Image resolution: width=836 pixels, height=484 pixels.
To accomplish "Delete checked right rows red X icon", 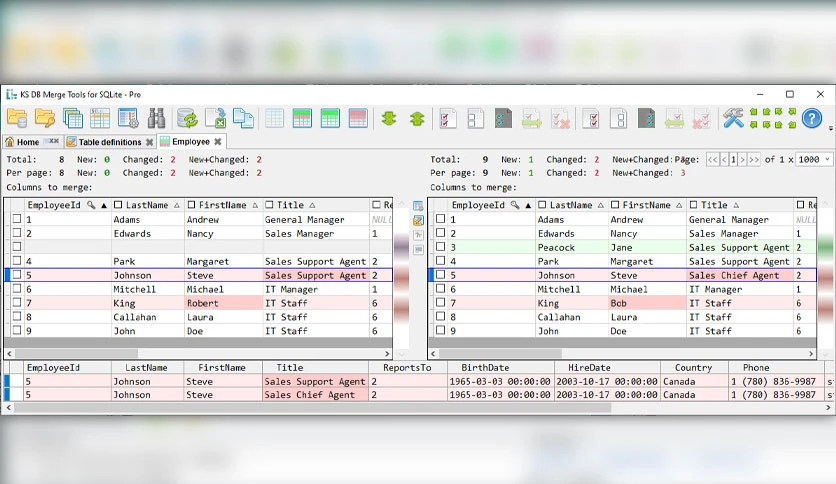I will (702, 118).
